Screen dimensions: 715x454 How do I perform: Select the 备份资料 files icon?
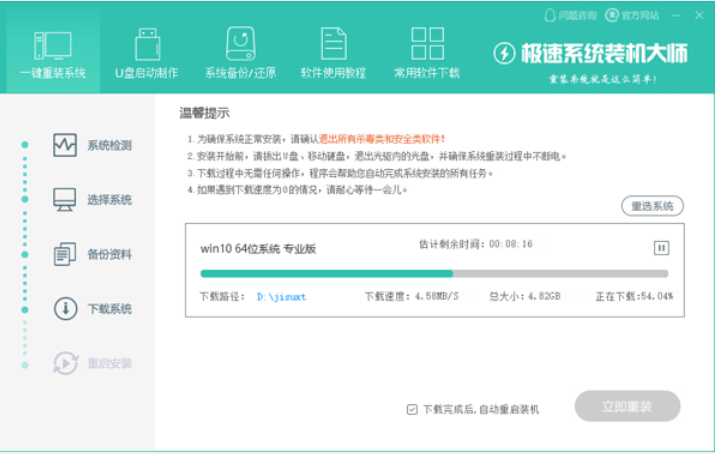(x=65, y=254)
